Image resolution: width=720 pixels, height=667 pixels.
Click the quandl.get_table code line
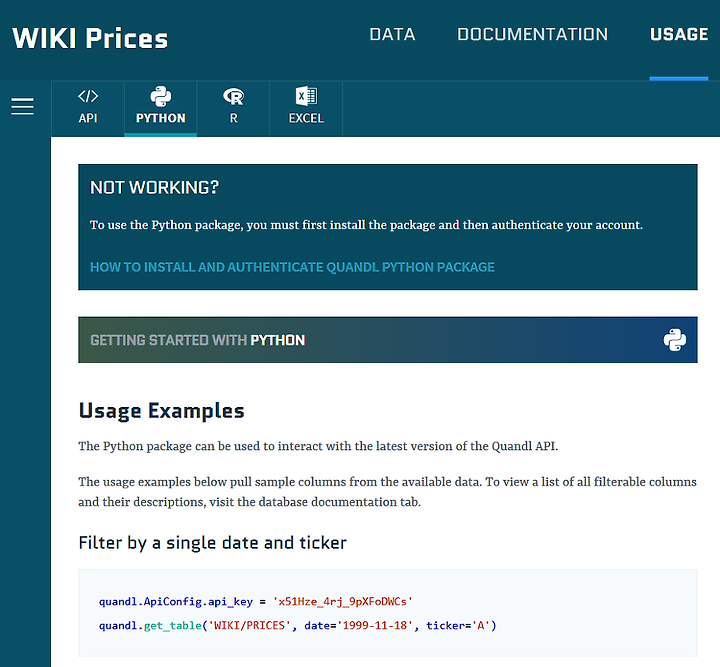coord(298,625)
